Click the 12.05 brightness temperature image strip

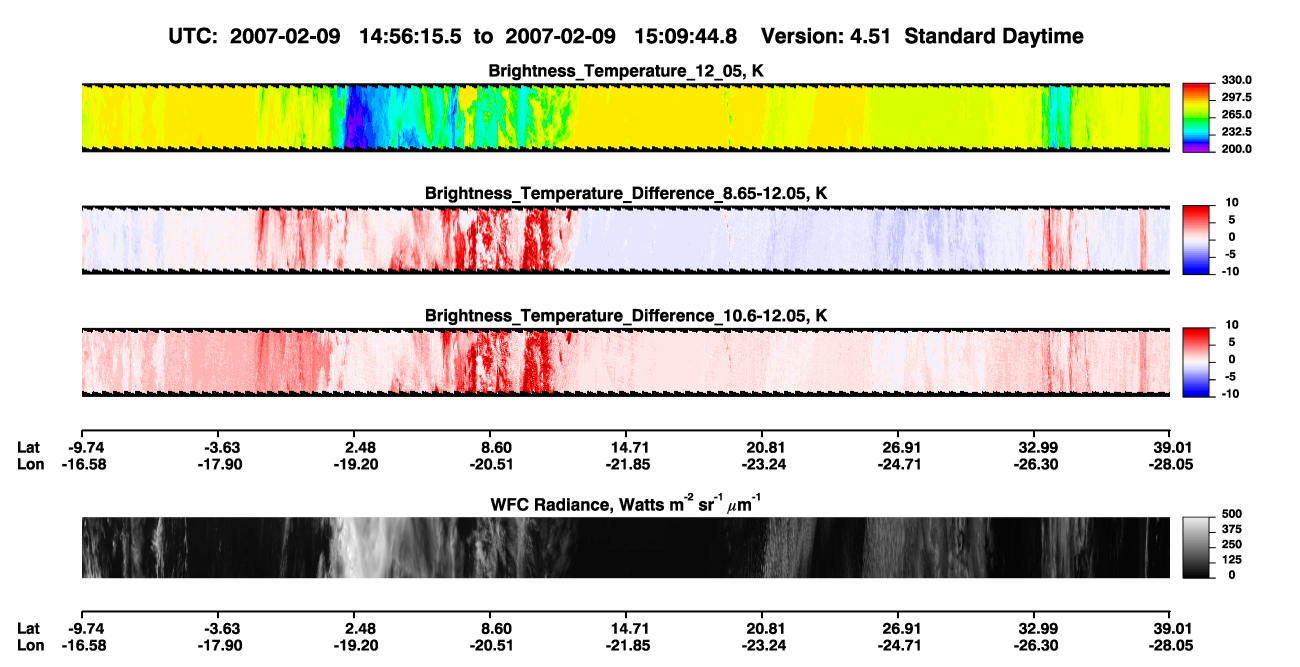(x=626, y=117)
